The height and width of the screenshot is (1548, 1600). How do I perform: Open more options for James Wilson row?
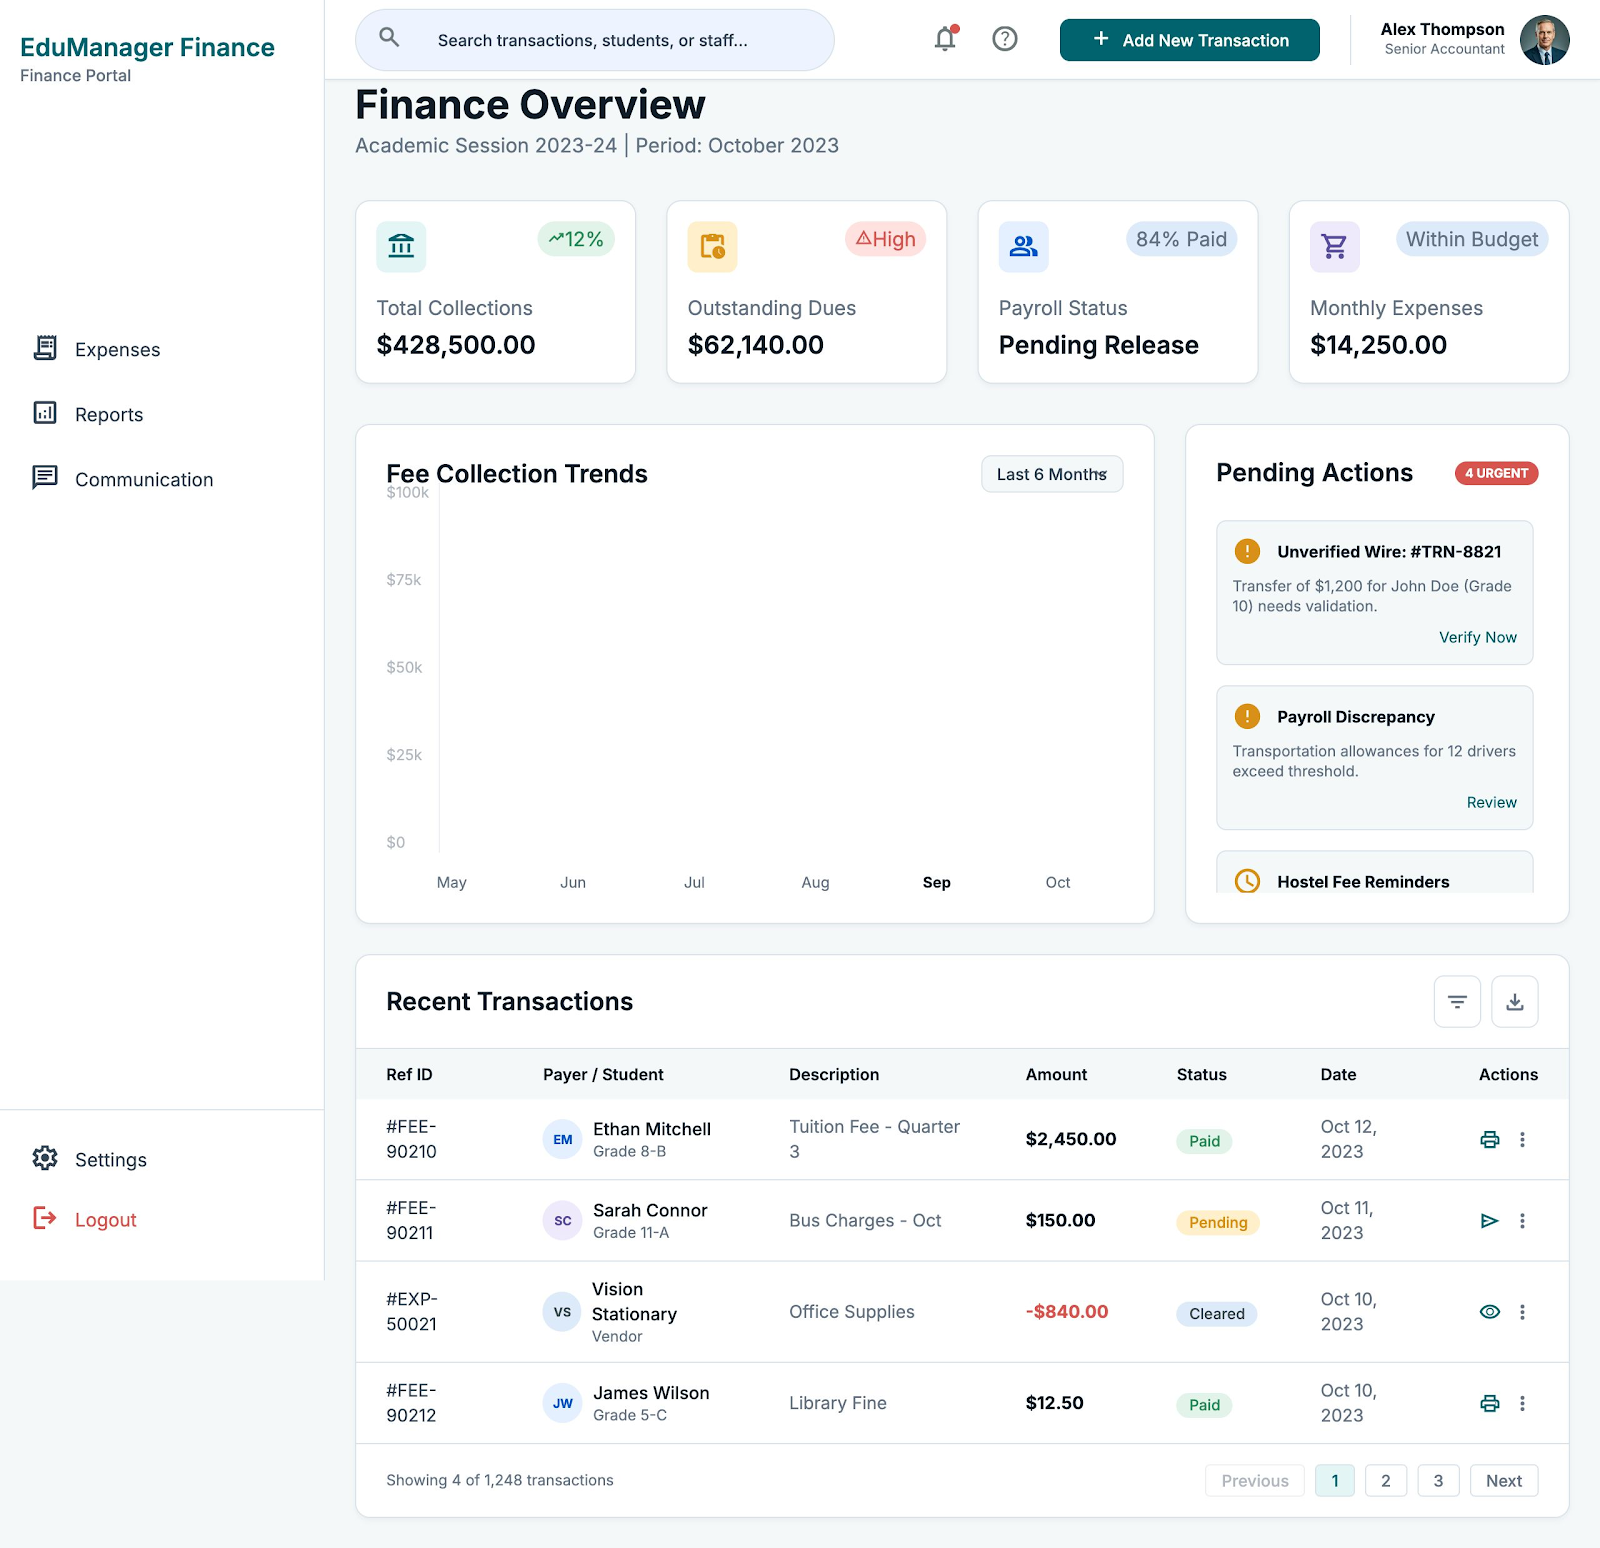(1522, 1403)
